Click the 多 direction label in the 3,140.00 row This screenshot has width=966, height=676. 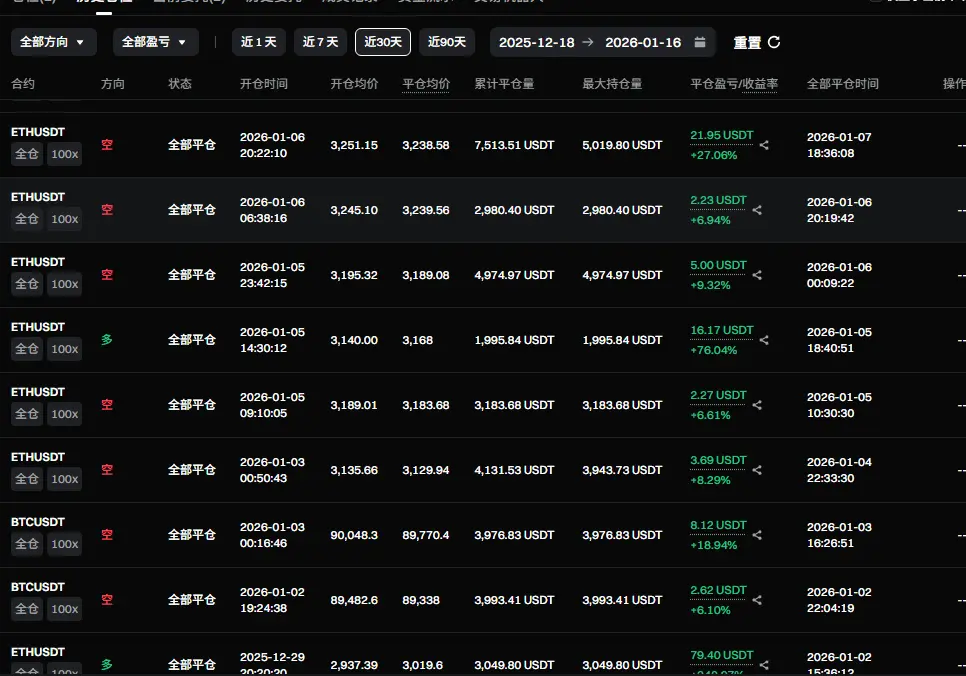tap(107, 340)
